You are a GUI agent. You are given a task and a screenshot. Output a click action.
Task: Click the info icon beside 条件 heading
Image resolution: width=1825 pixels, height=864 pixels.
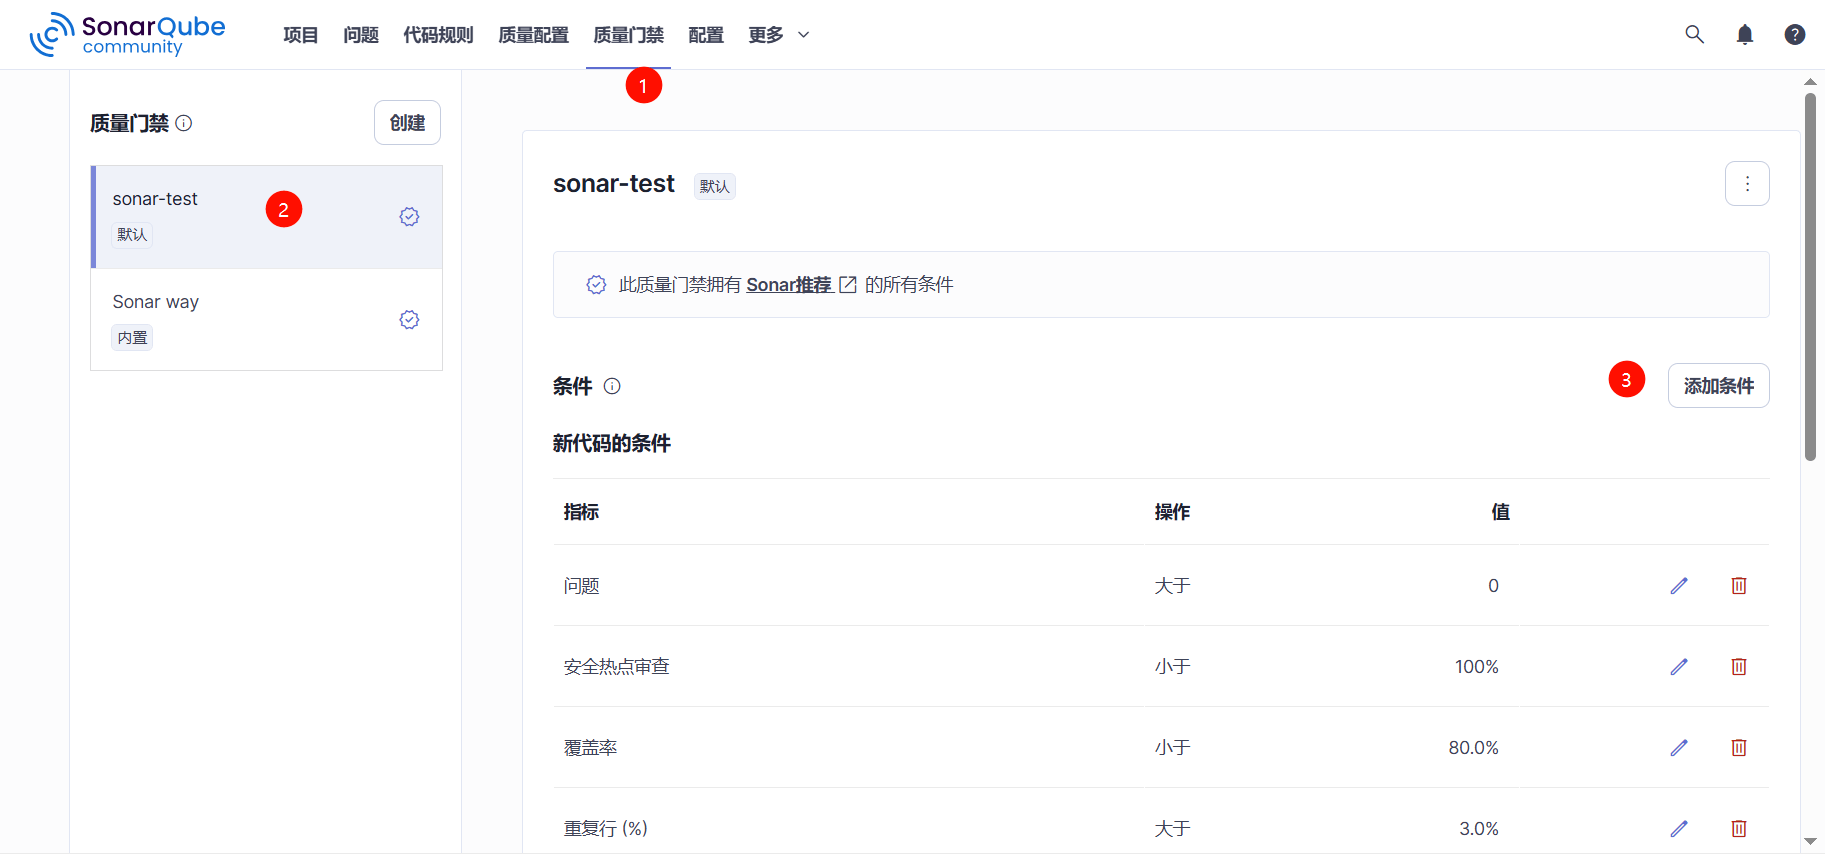click(612, 386)
